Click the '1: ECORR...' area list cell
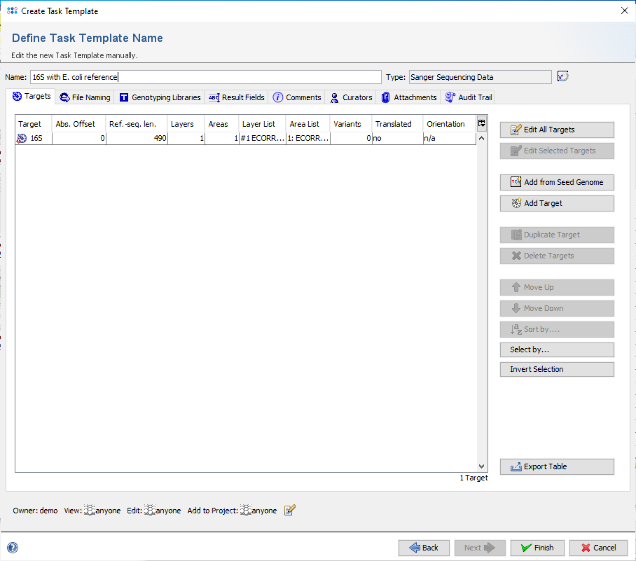636x561 pixels. click(x=308, y=138)
